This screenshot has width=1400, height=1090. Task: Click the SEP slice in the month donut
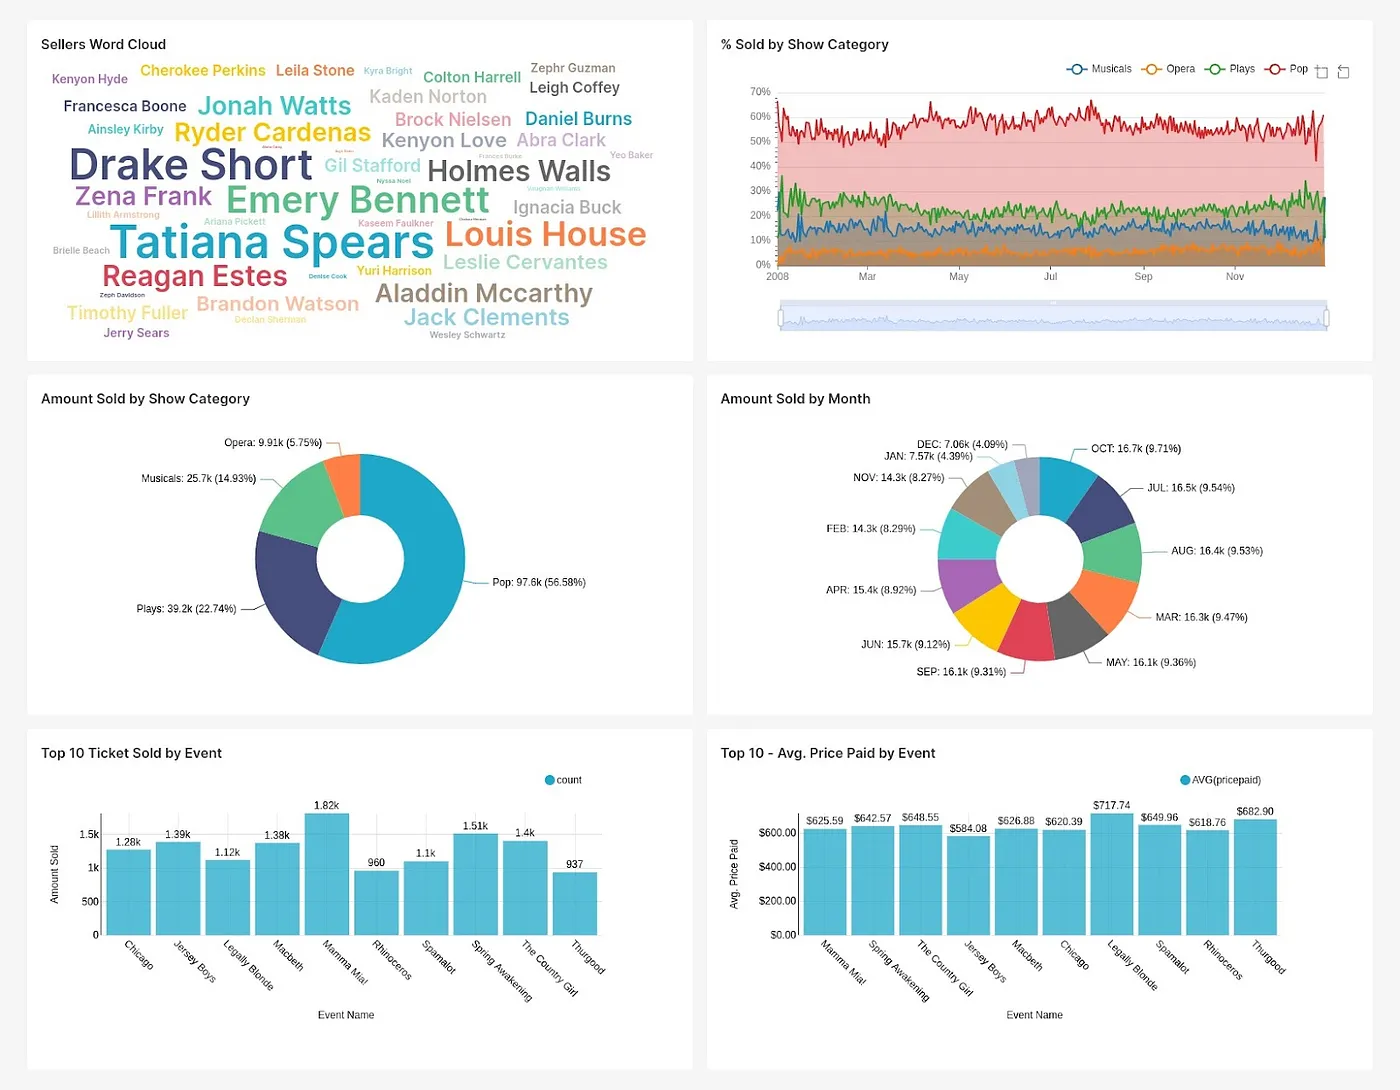click(1028, 632)
